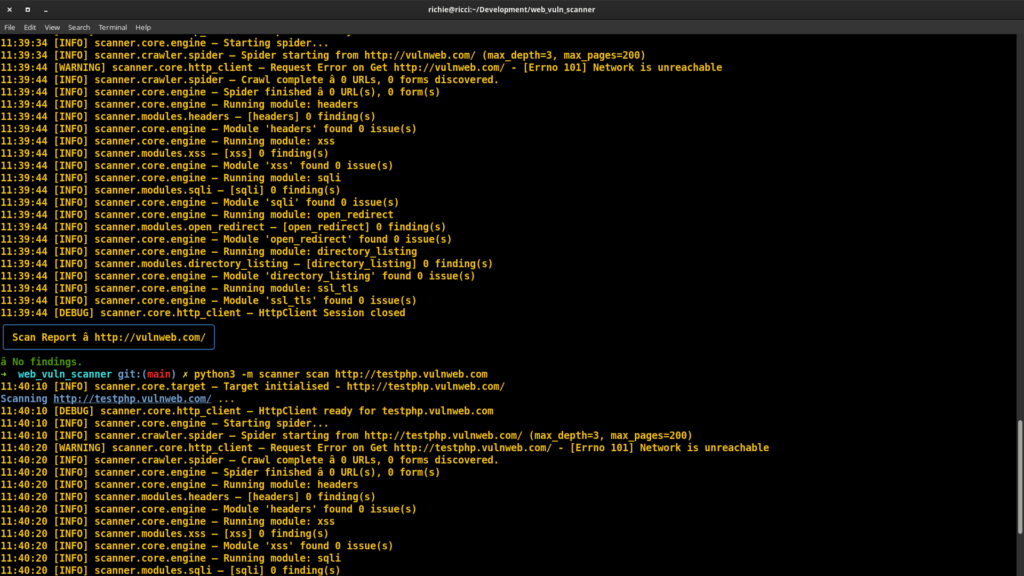Open the Search menu
The image size is (1024, 576).
79,27
